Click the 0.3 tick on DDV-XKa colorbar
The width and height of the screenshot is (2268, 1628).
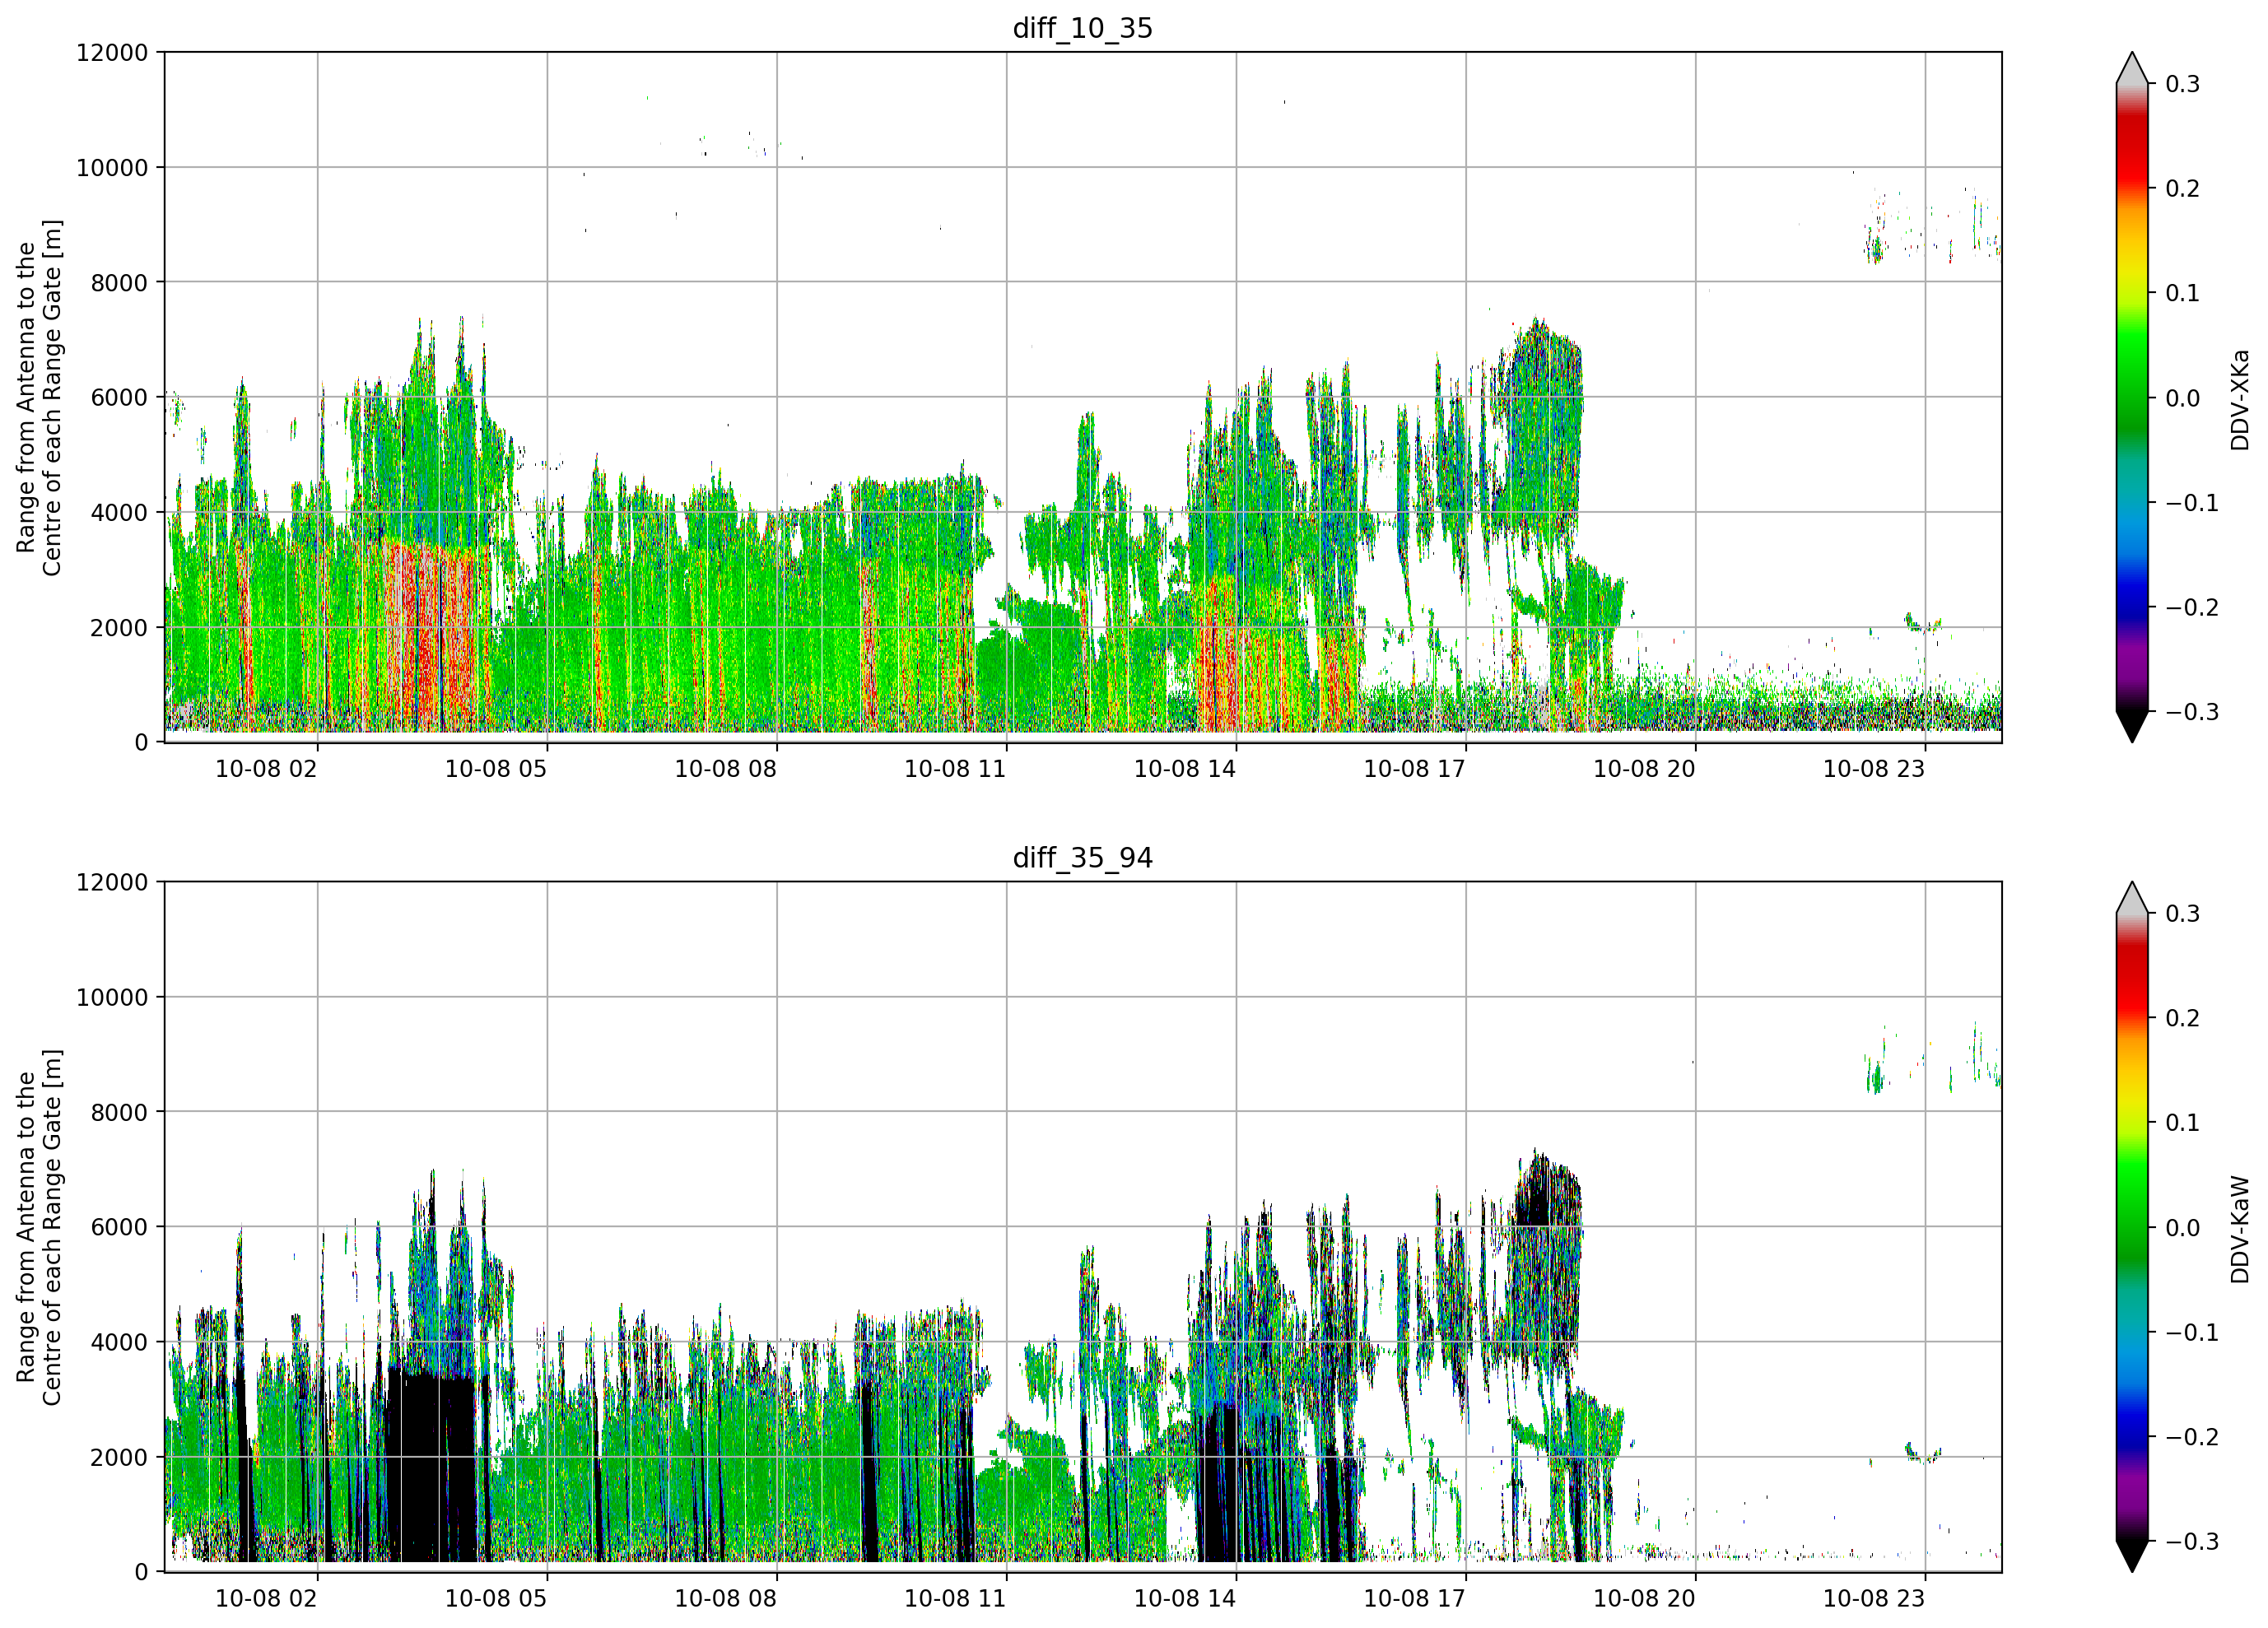tap(2183, 85)
